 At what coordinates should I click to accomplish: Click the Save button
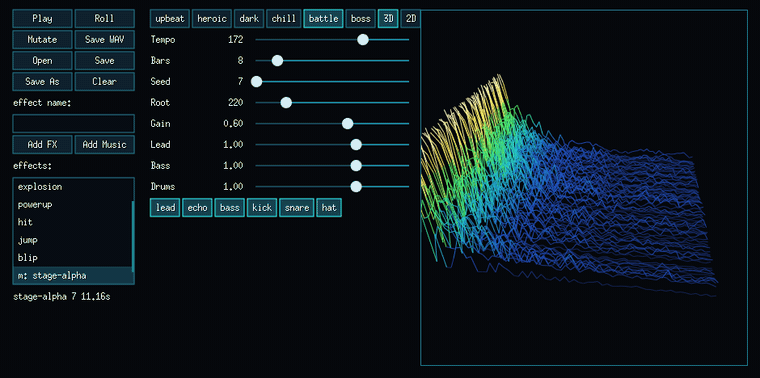tap(105, 61)
